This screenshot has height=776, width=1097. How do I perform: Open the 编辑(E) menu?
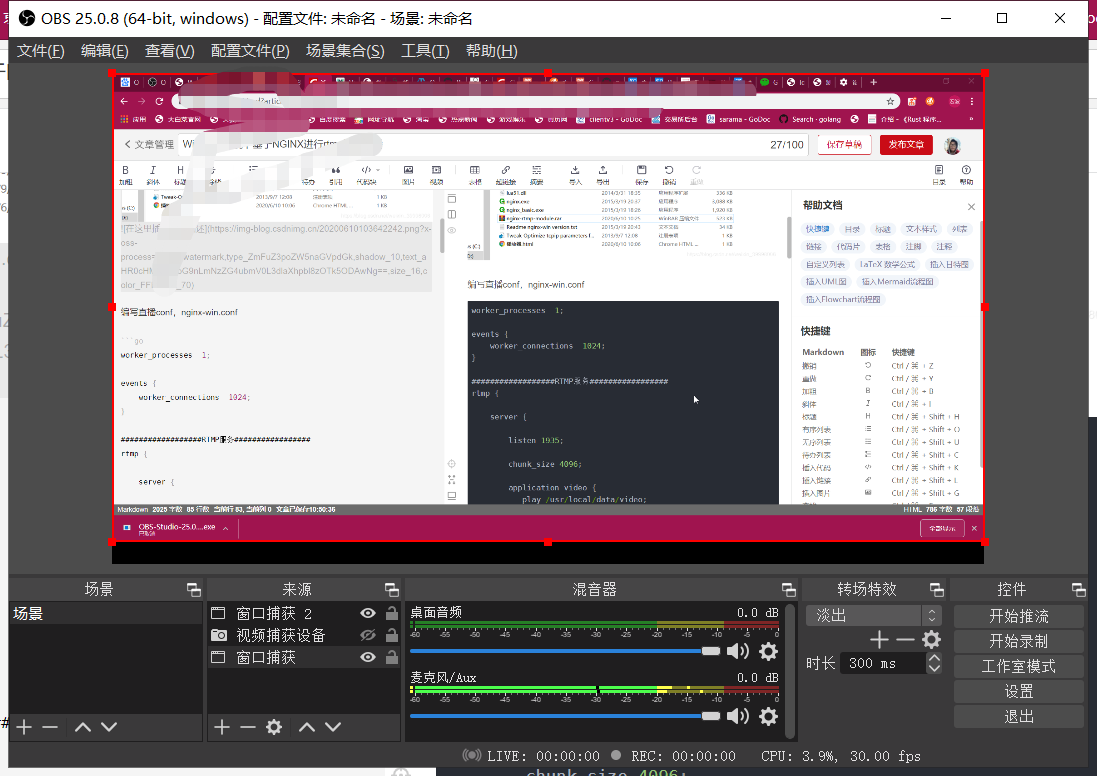(104, 51)
